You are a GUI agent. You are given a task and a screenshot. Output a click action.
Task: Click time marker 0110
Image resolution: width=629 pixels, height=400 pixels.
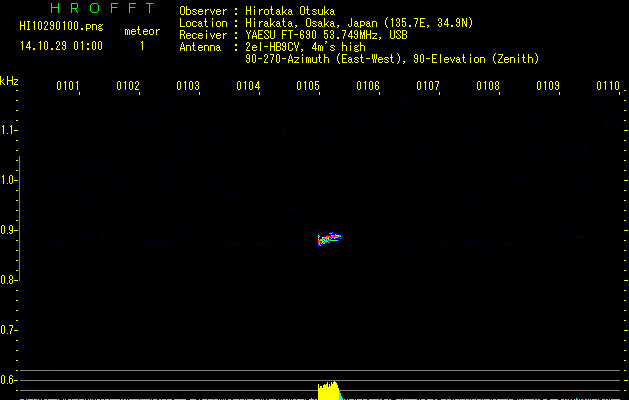click(x=608, y=86)
